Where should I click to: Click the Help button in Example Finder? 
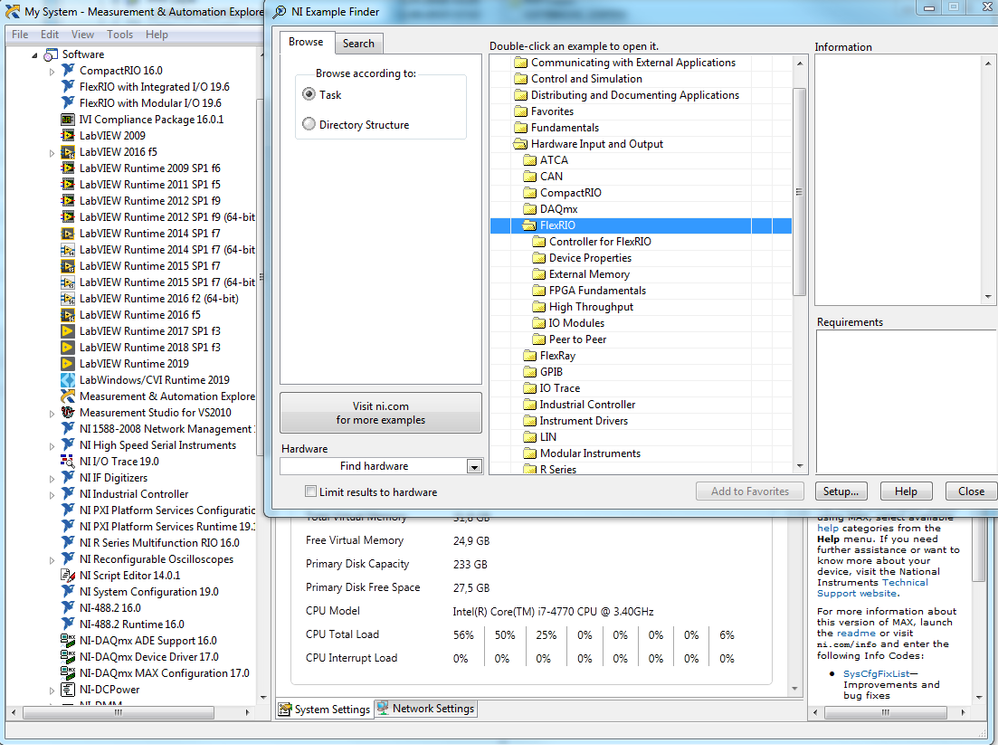point(906,491)
